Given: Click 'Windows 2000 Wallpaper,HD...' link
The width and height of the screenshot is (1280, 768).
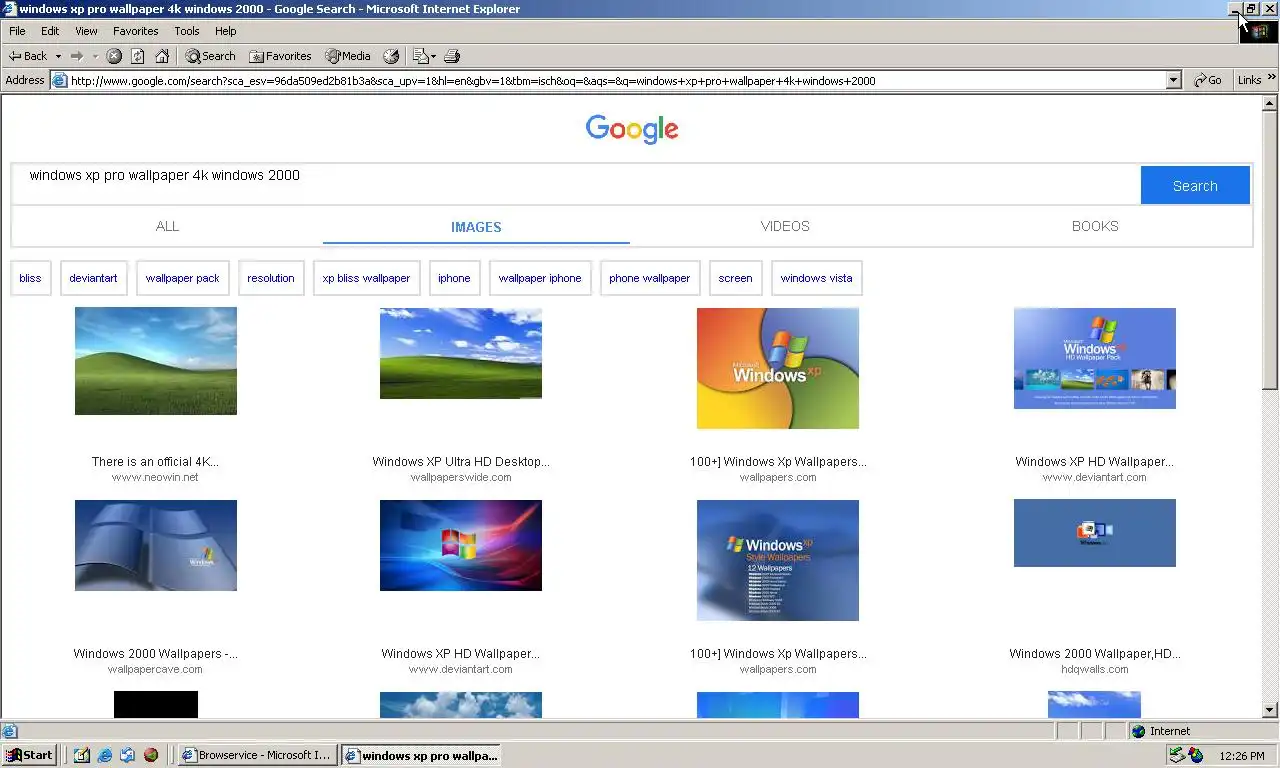Looking at the screenshot, I should 1095,654.
